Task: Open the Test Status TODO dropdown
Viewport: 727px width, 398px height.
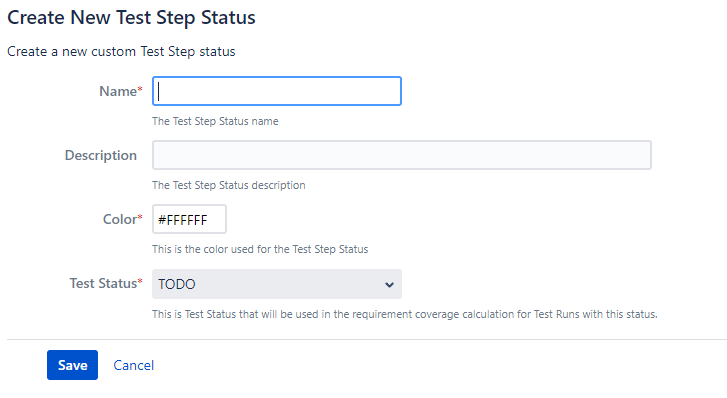Action: click(277, 284)
